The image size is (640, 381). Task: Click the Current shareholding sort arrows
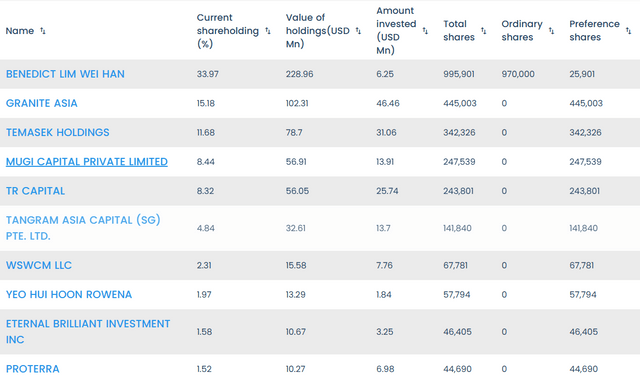pyautogui.click(x=268, y=31)
